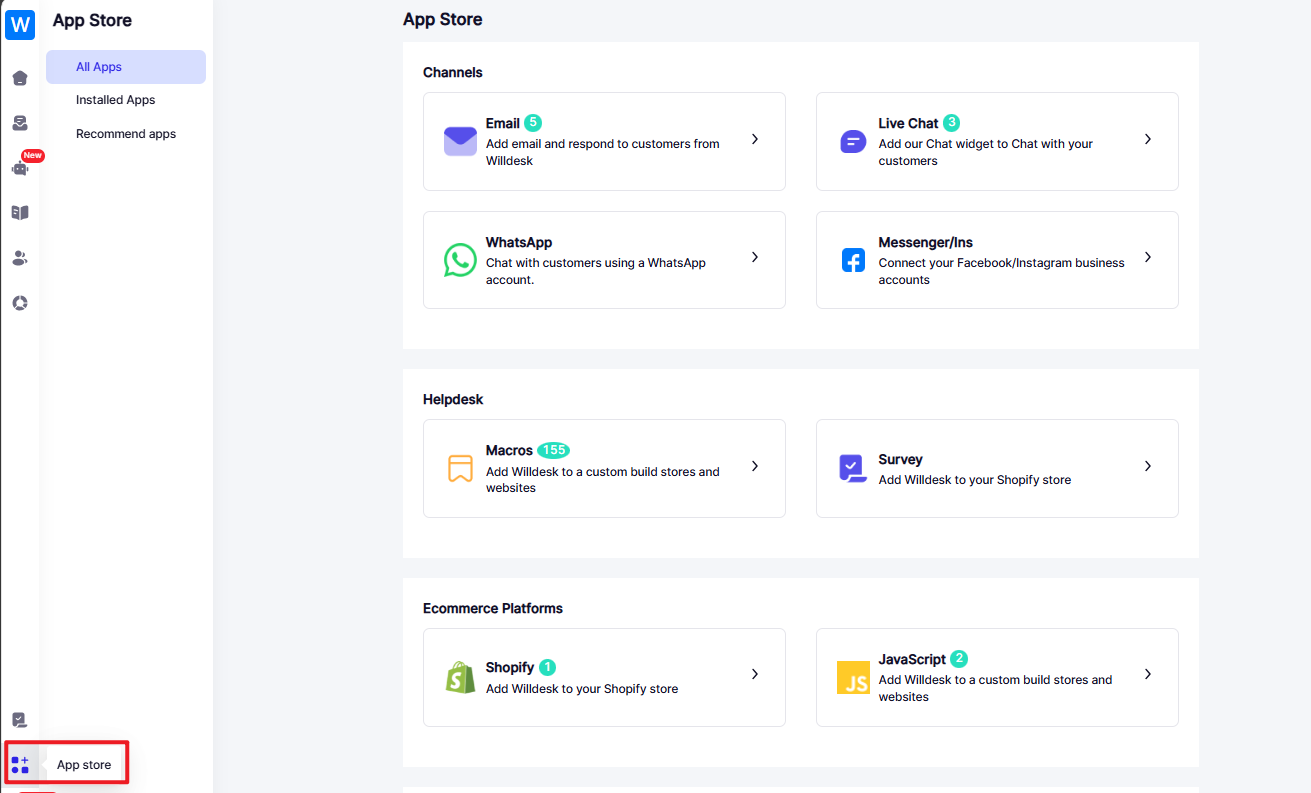
Task: Click the orange Macros bookmark icon
Action: coord(460,468)
